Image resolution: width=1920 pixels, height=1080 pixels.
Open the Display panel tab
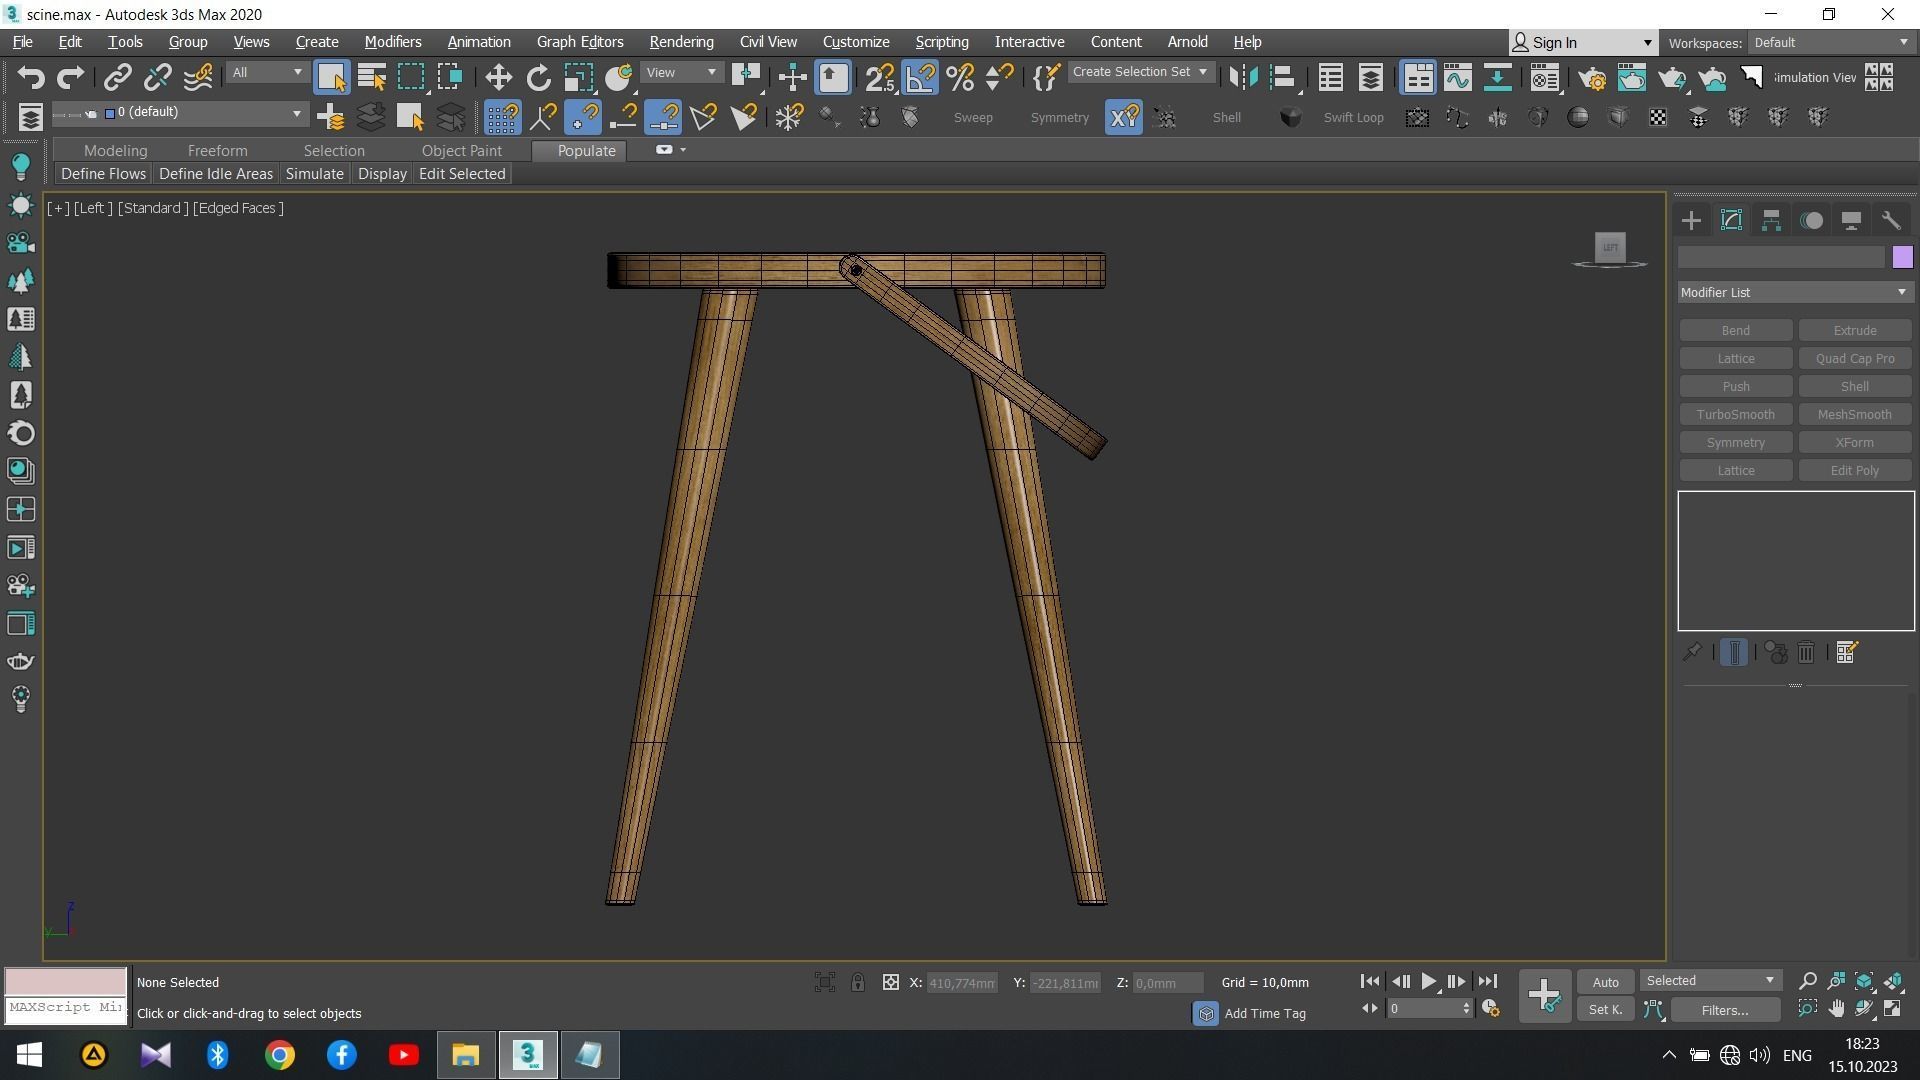1851,221
